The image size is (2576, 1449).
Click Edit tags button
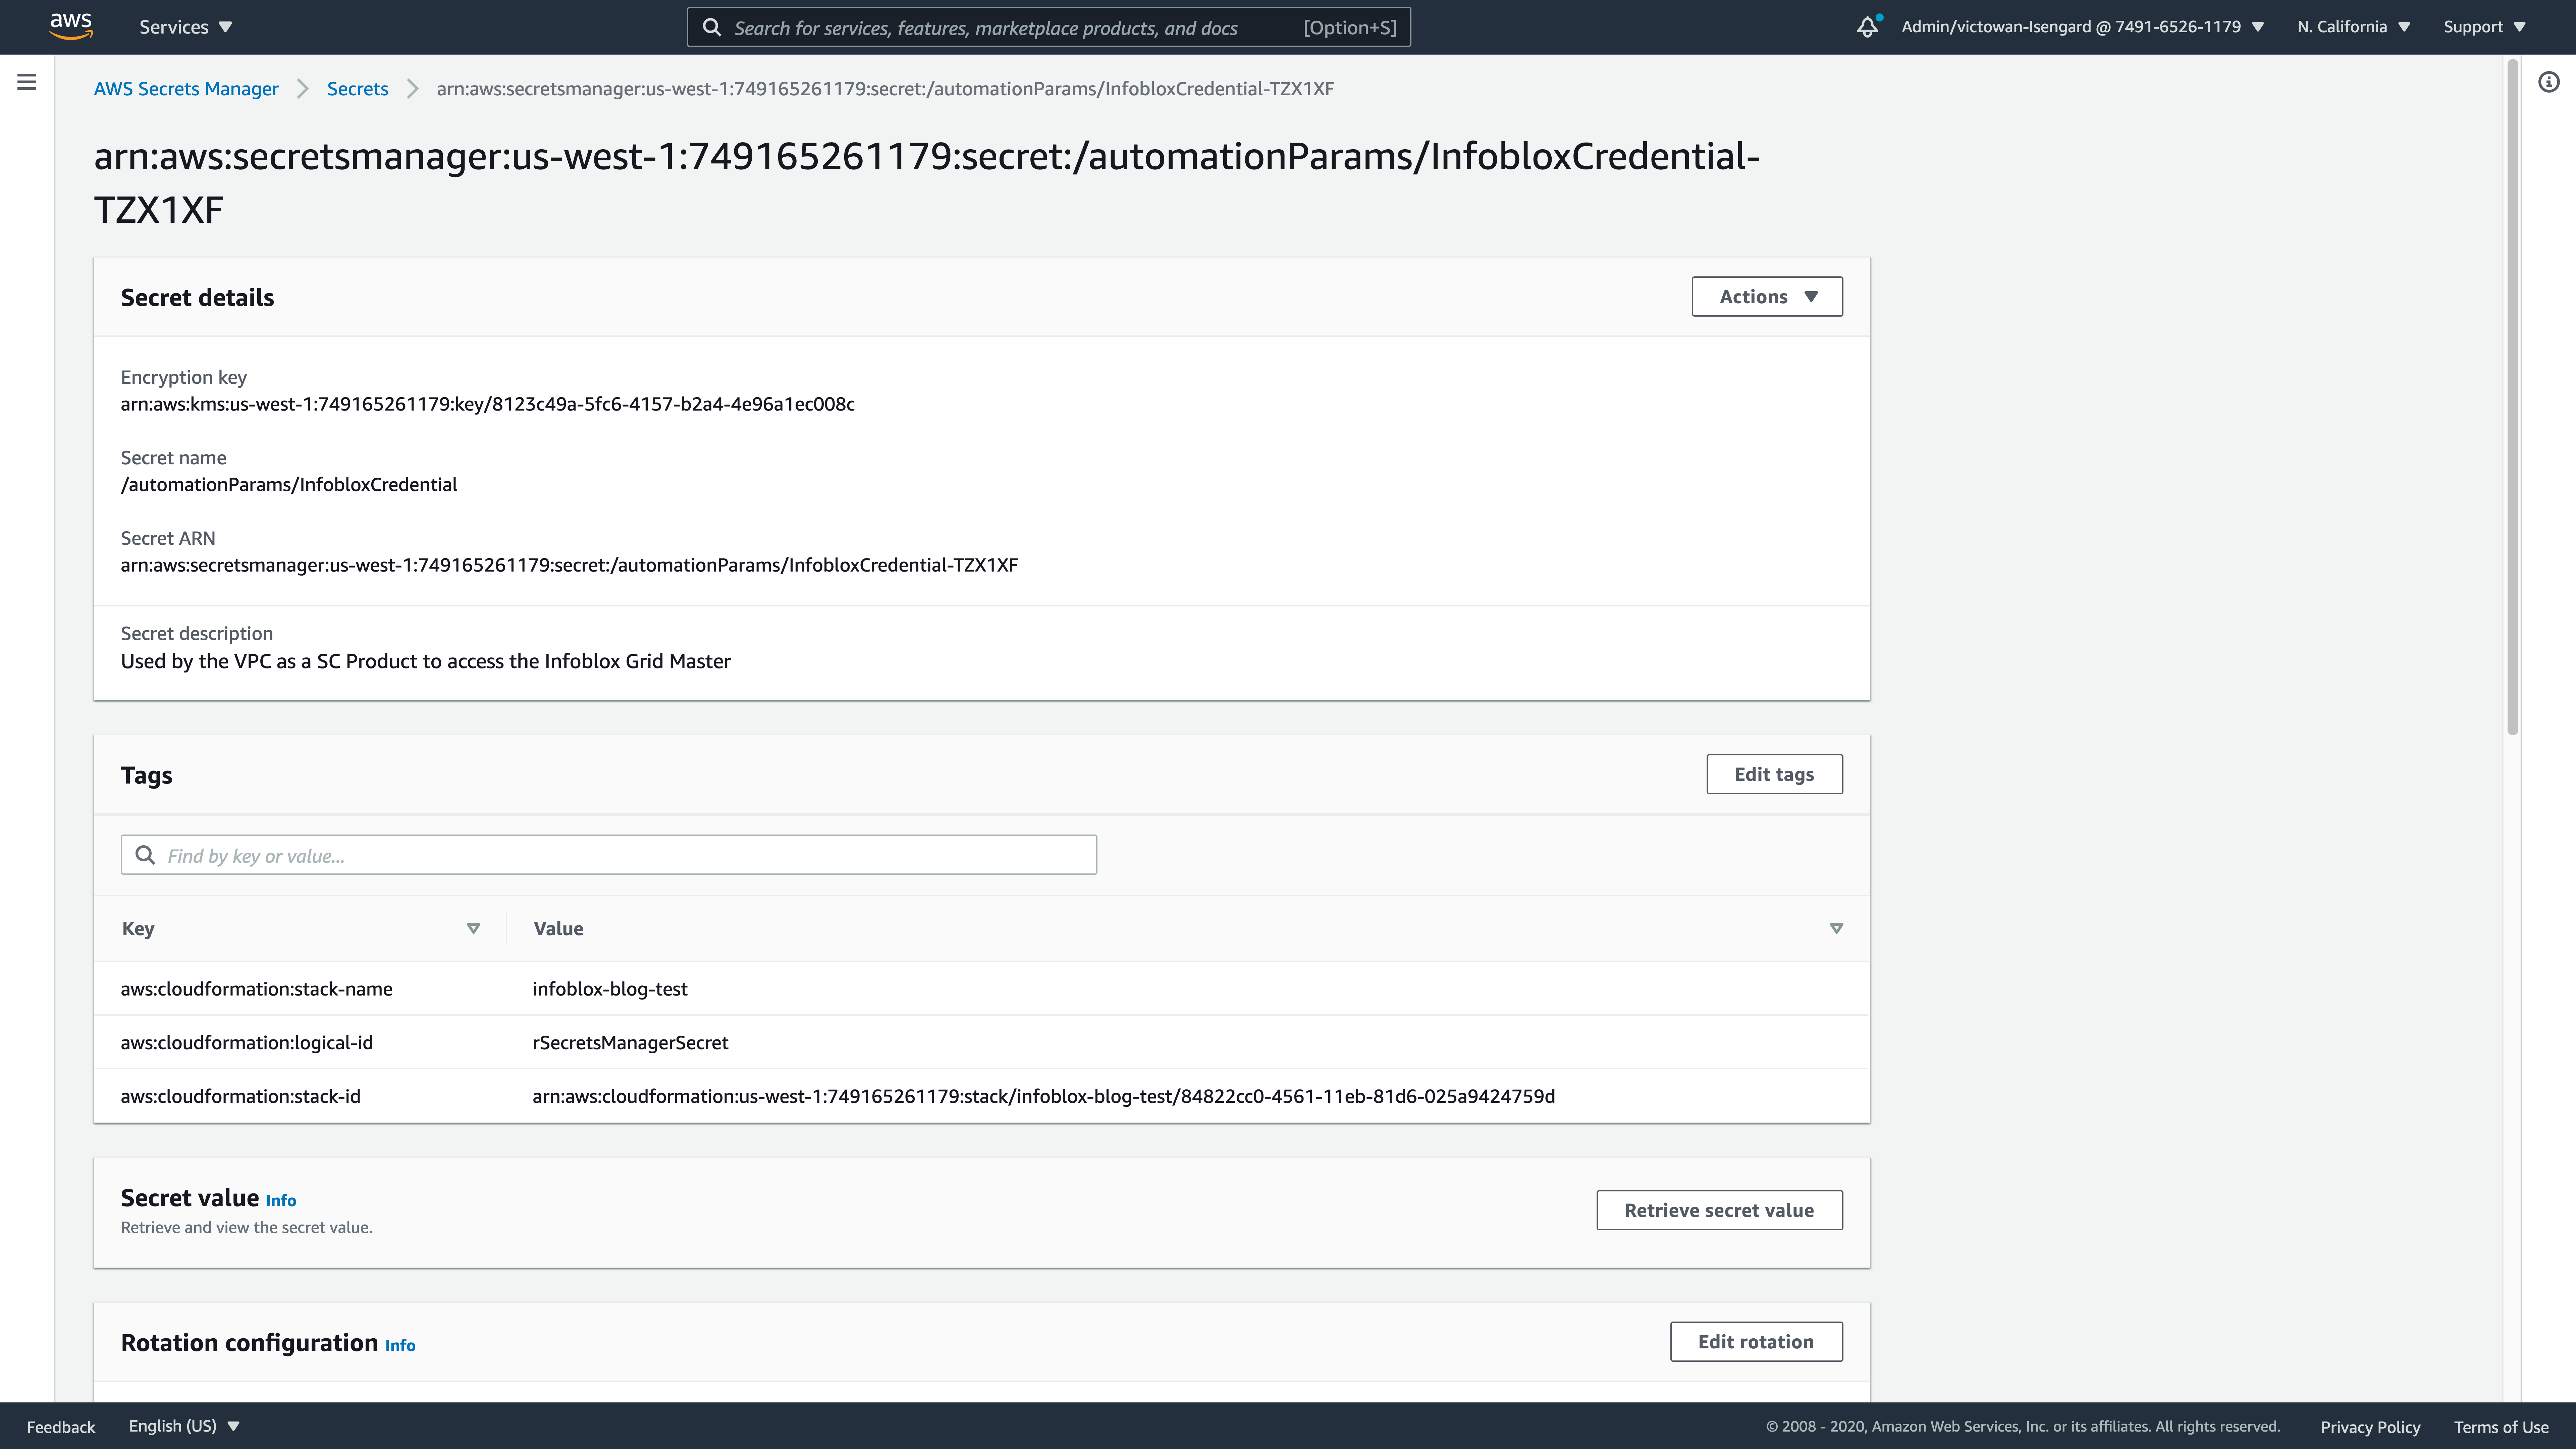(x=1774, y=774)
